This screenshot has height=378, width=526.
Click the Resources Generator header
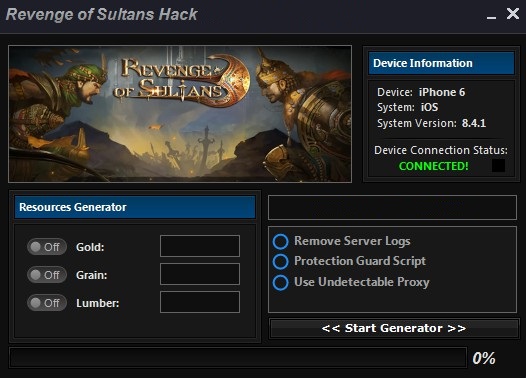coord(135,207)
